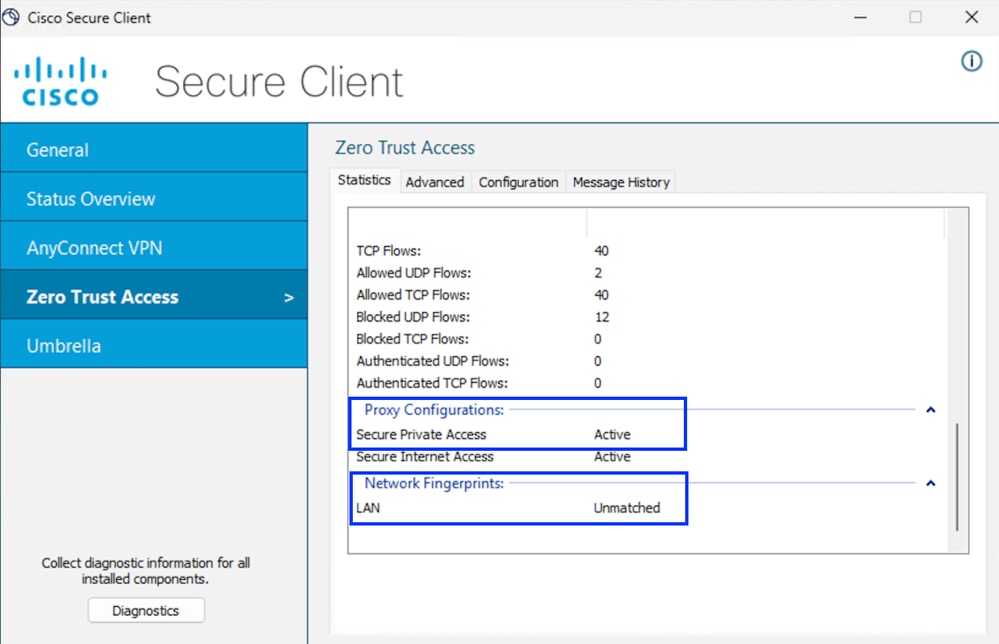Viewport: 999px width, 644px height.
Task: Select the Blocked UDP Flows label
Action: (413, 317)
